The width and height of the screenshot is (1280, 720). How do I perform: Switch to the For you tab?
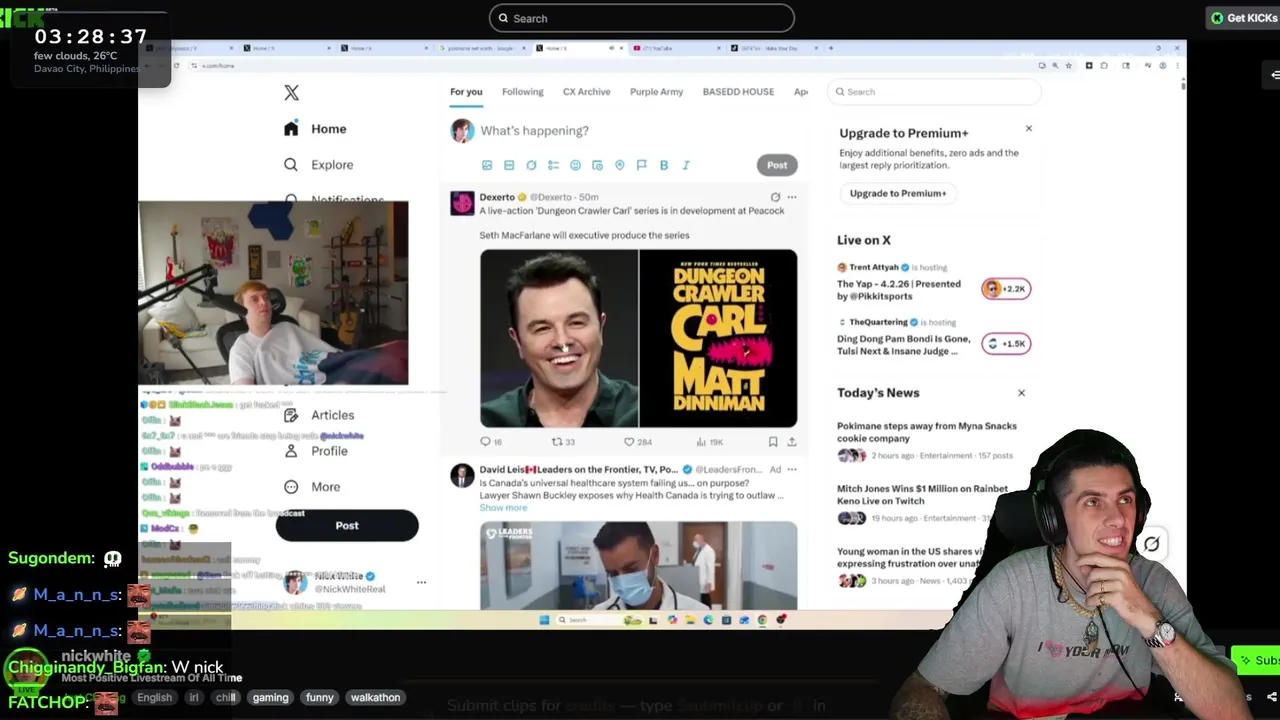tap(466, 92)
